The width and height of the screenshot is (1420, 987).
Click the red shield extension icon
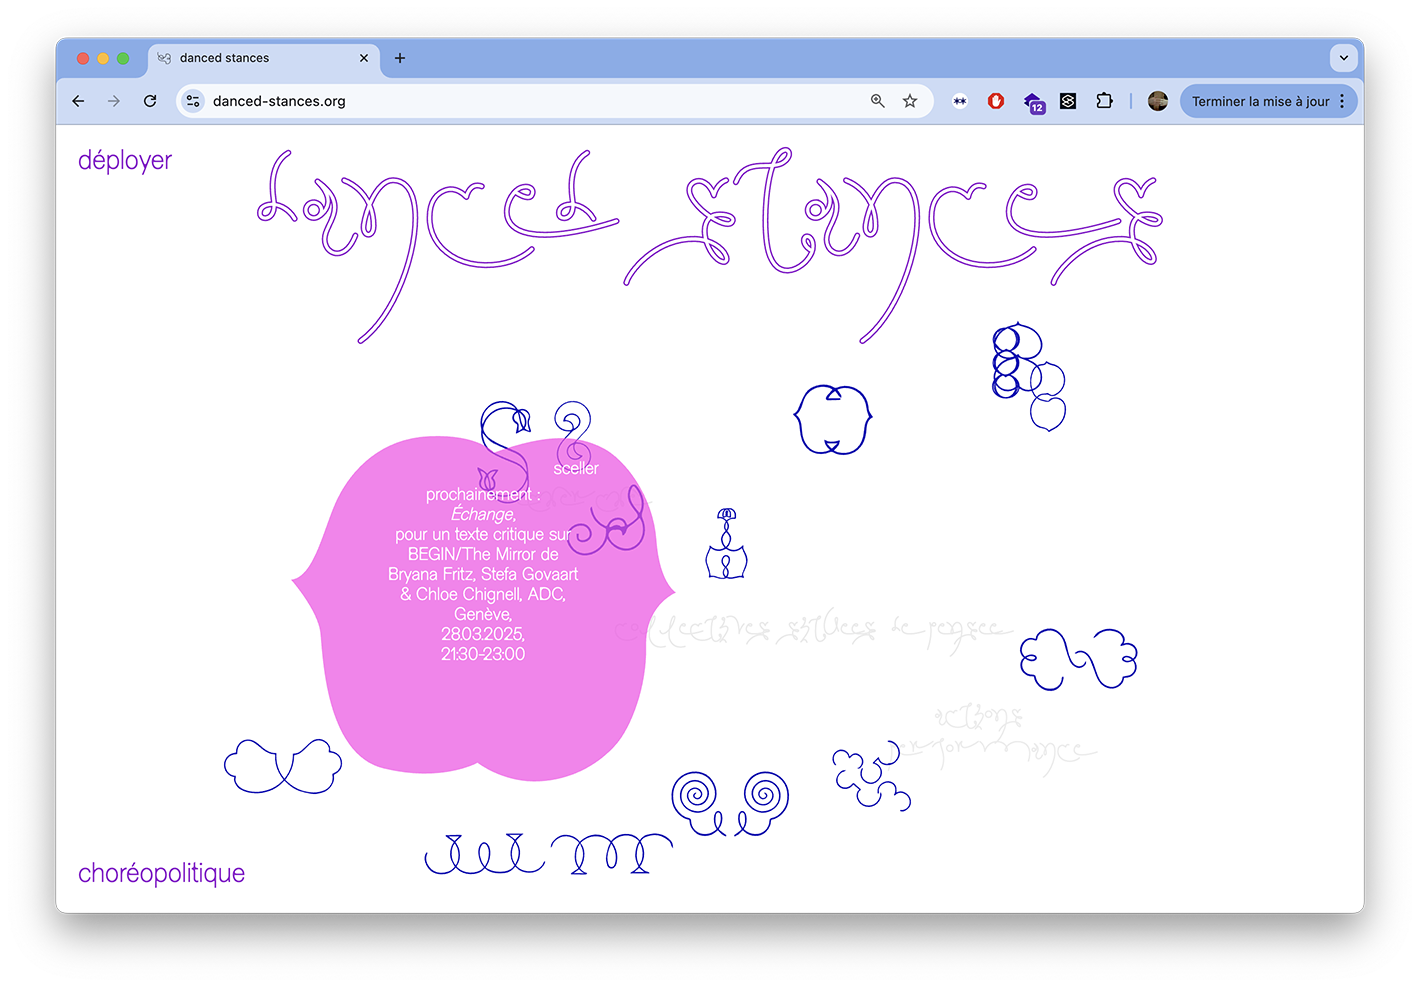(x=996, y=101)
